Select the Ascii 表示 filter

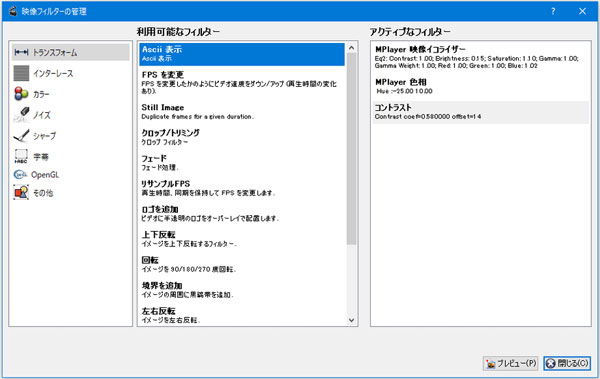[x=242, y=54]
